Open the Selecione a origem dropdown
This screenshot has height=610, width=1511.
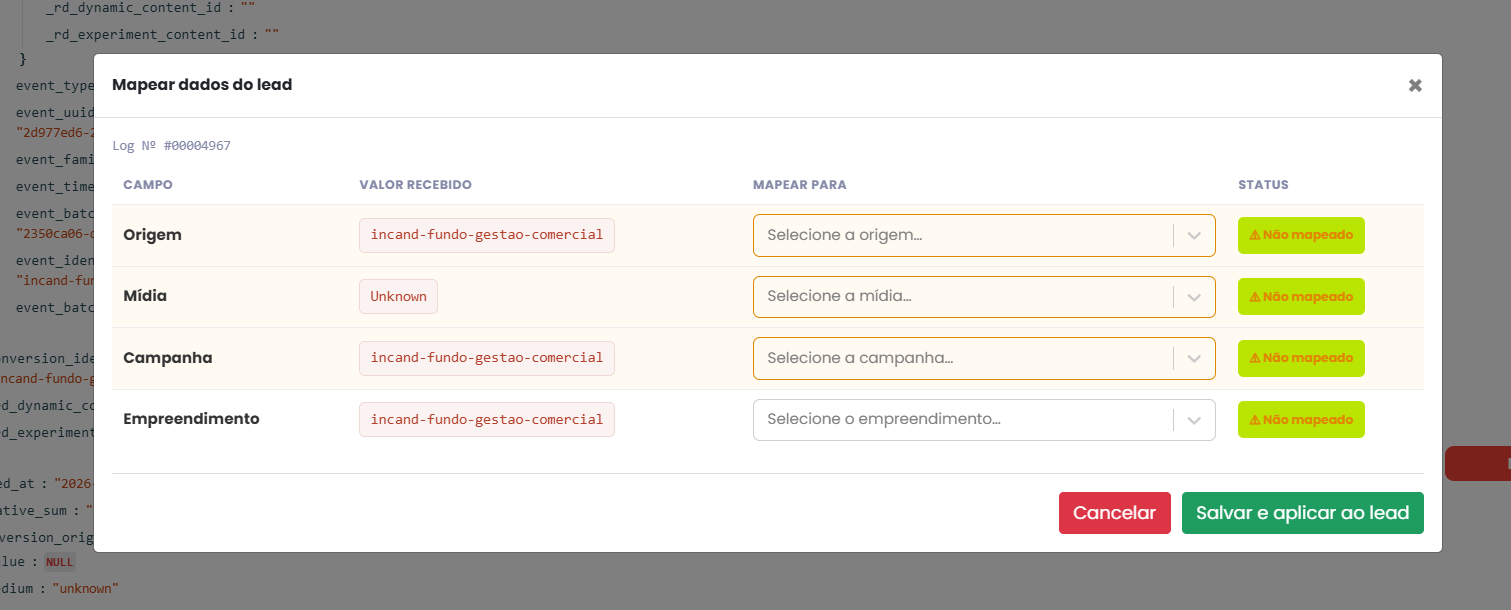click(984, 235)
